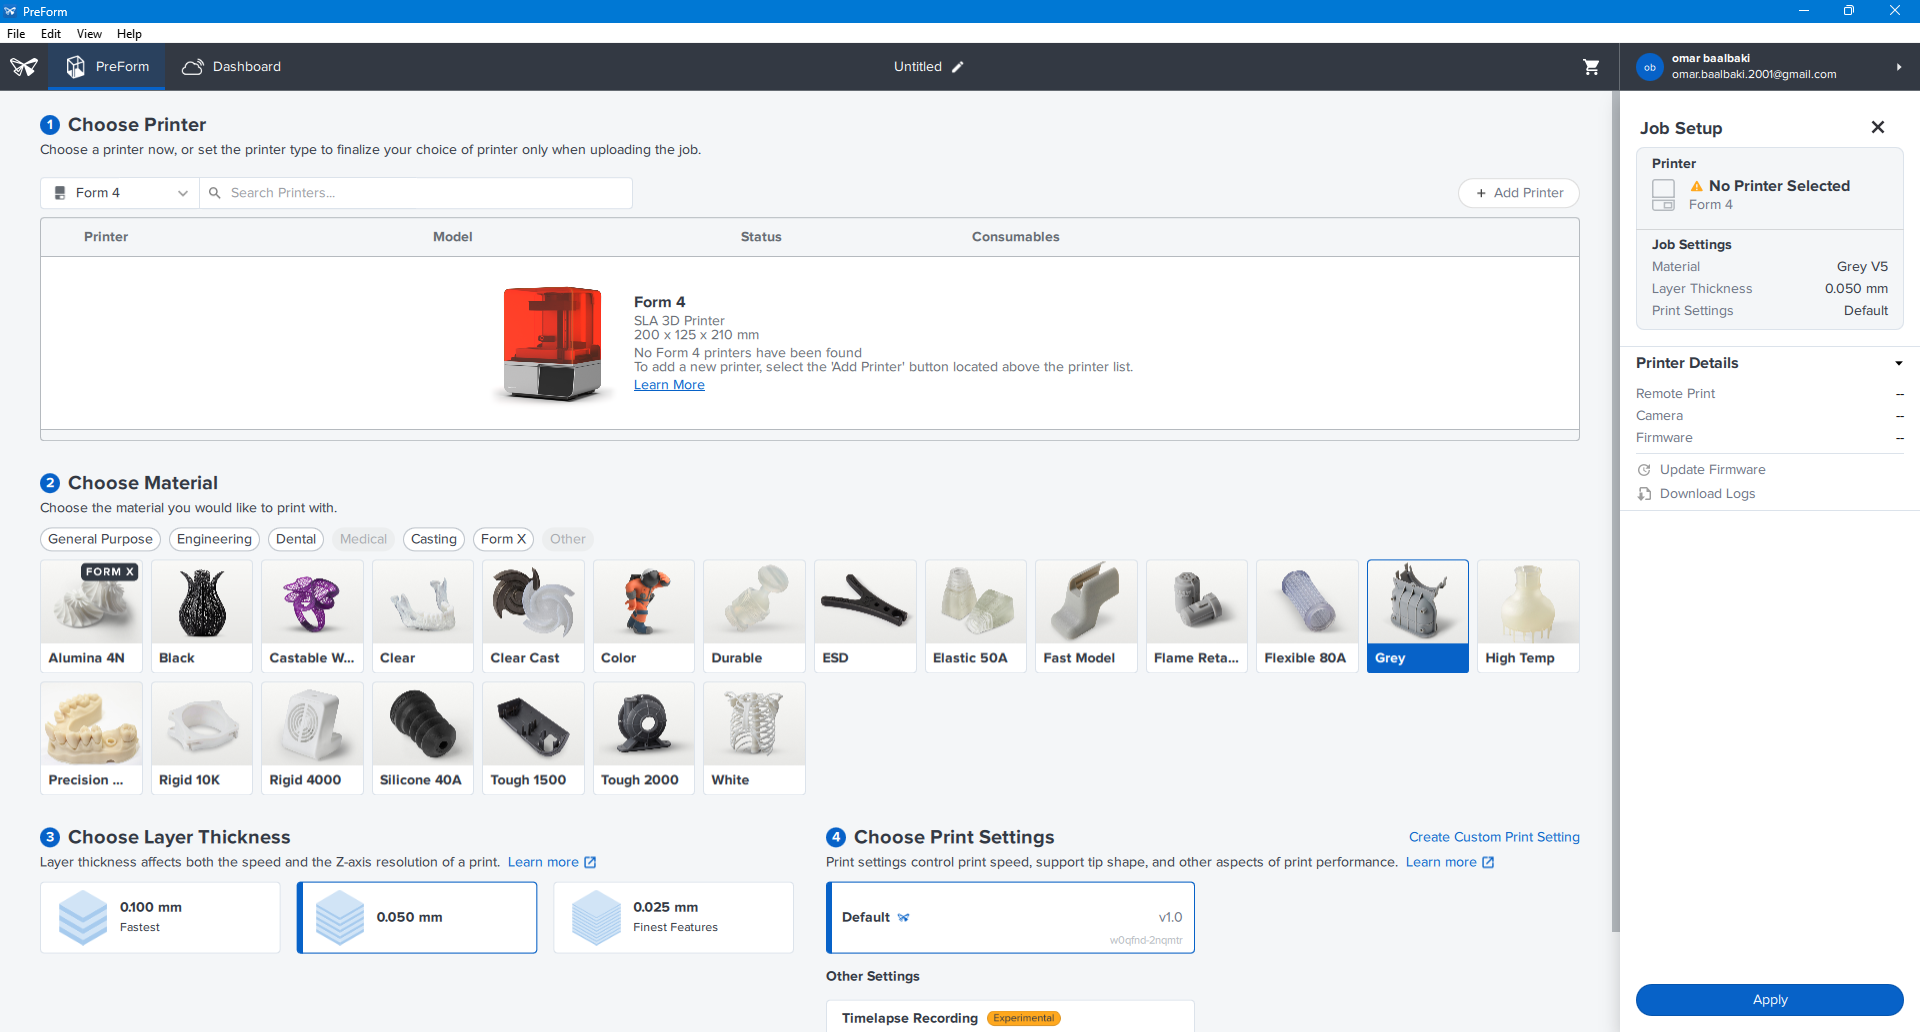Image resolution: width=1920 pixels, height=1032 pixels.
Task: Select the Silicone 40A material
Action: coord(423,738)
